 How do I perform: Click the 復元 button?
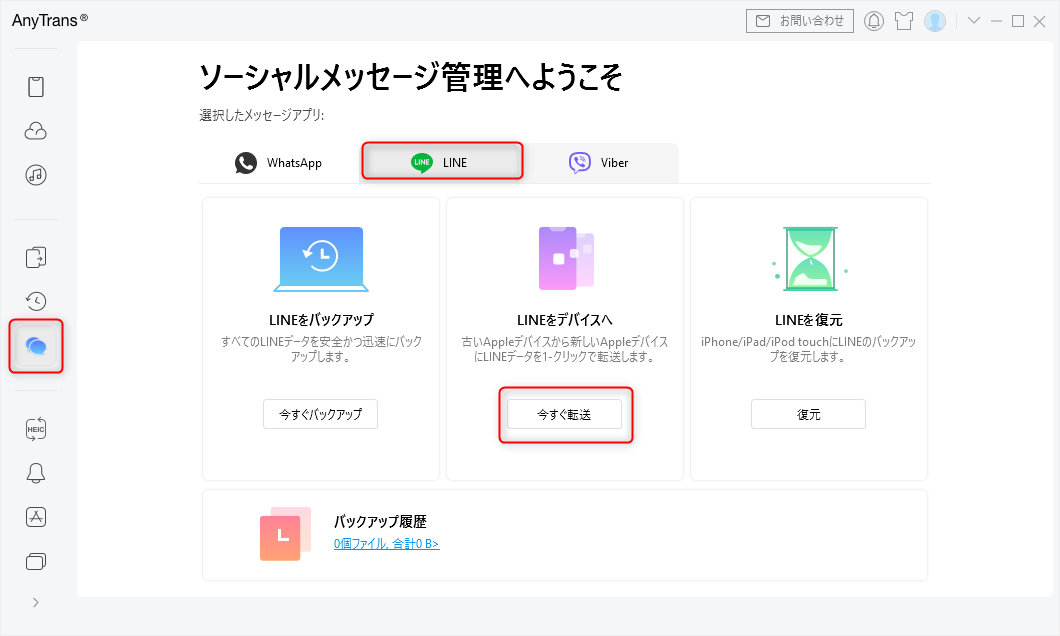[x=809, y=414]
